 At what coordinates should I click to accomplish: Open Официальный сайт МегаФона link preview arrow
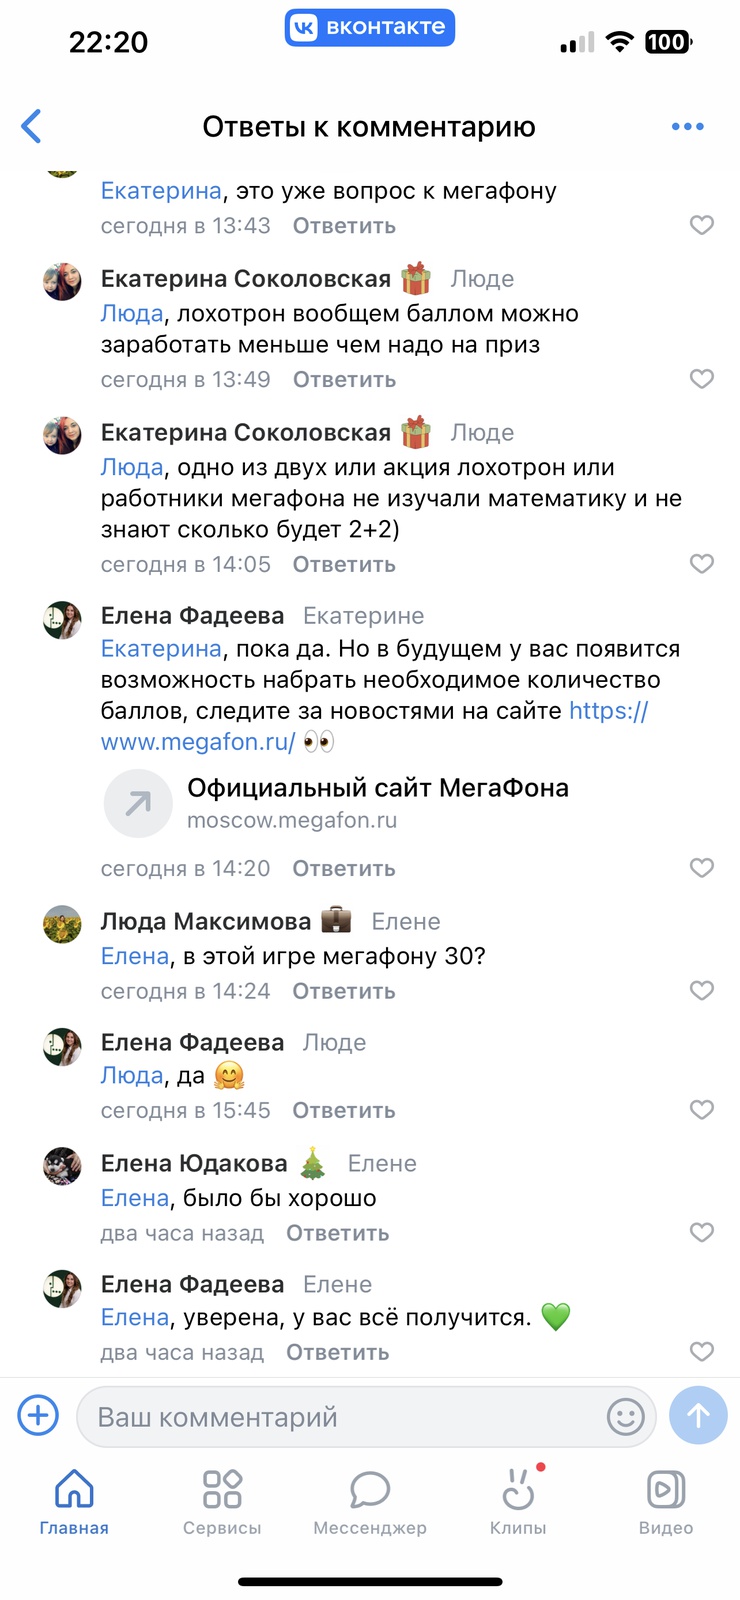[138, 802]
